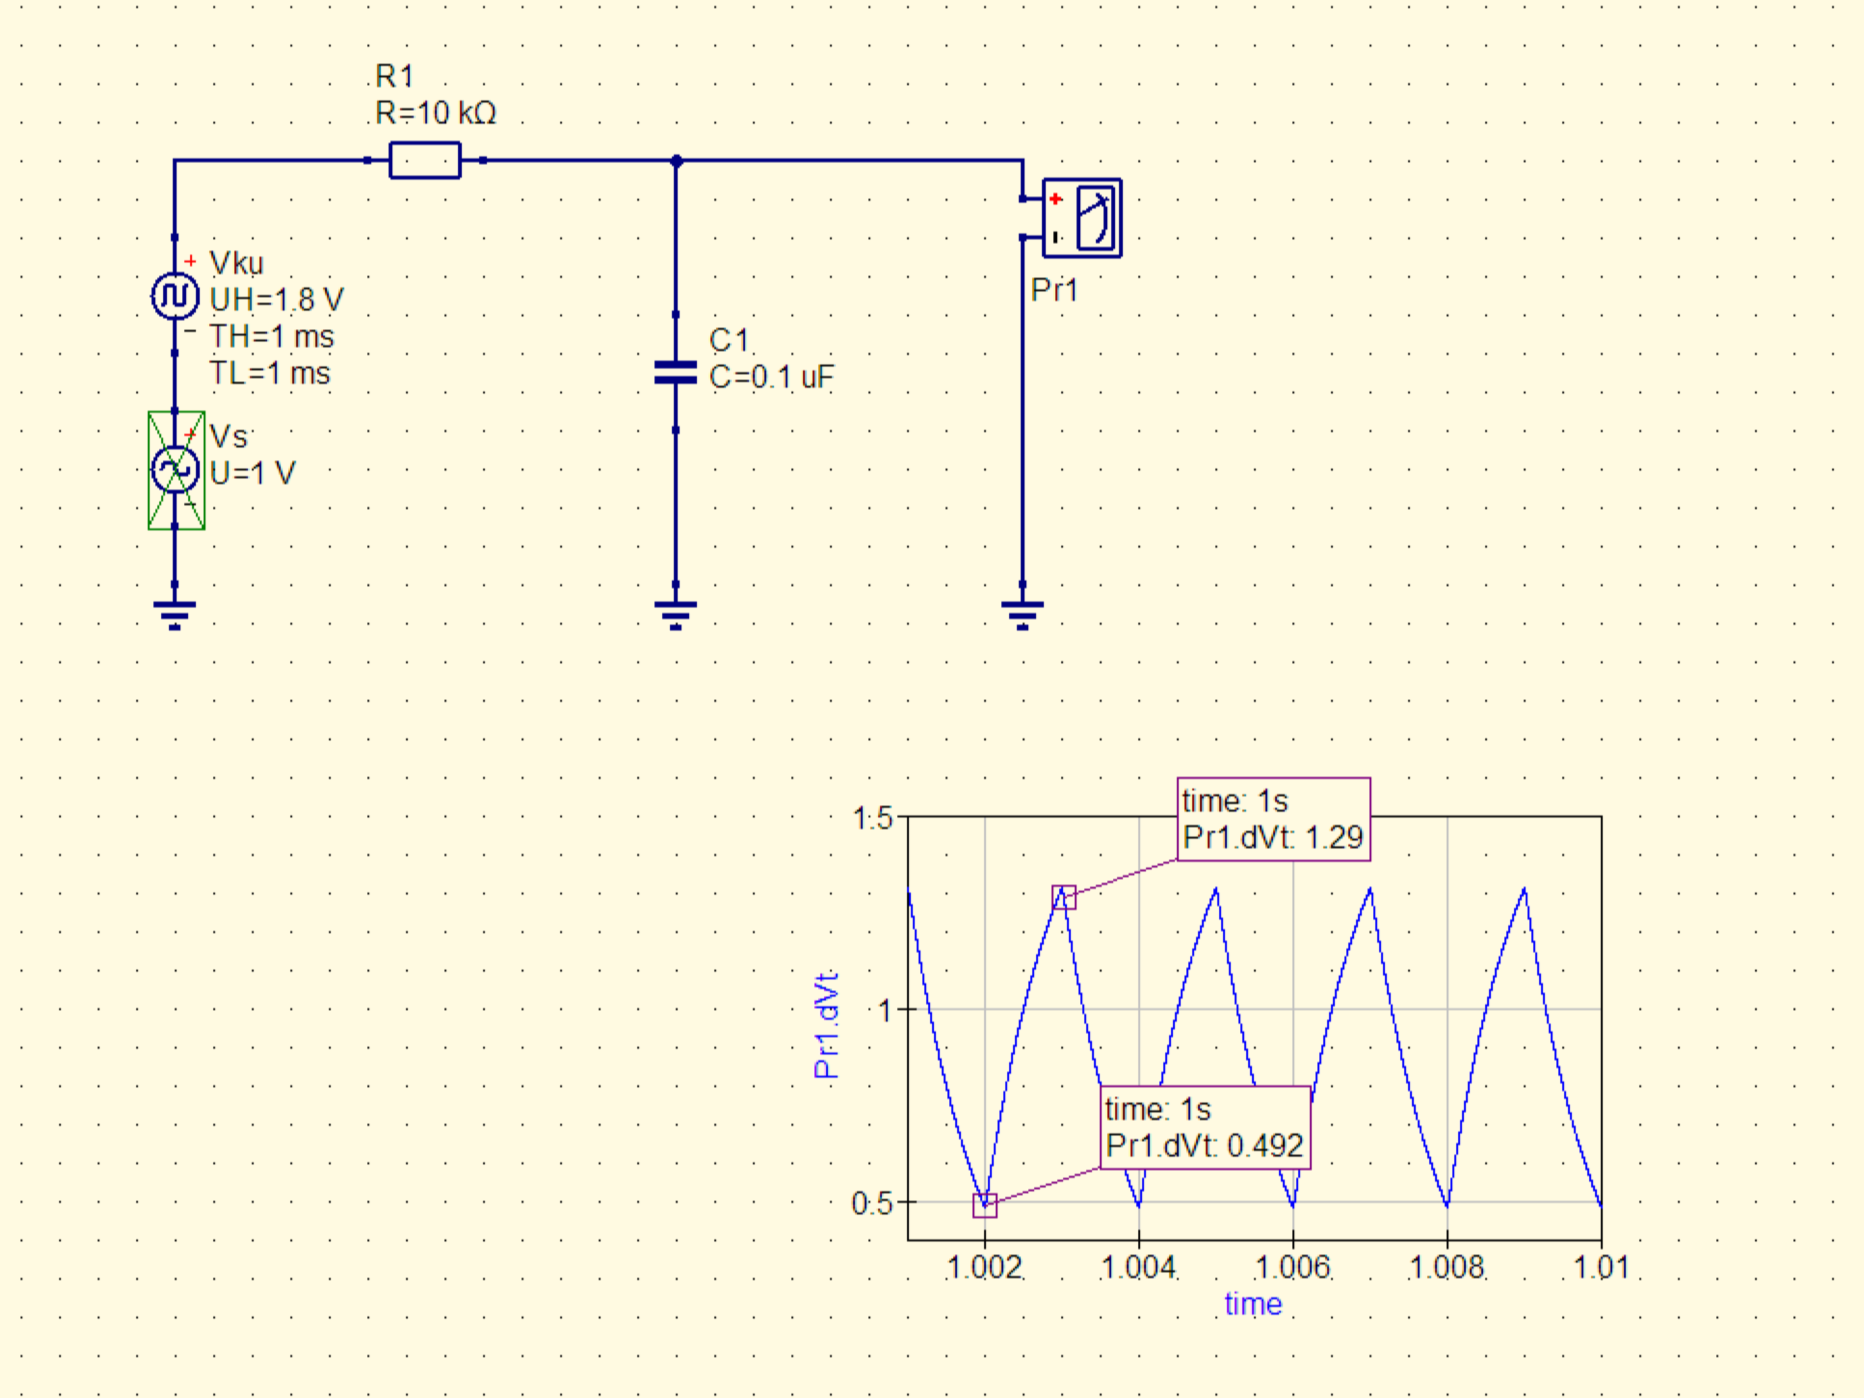Click the Pr1 voltage probe symbol

coord(1082,218)
